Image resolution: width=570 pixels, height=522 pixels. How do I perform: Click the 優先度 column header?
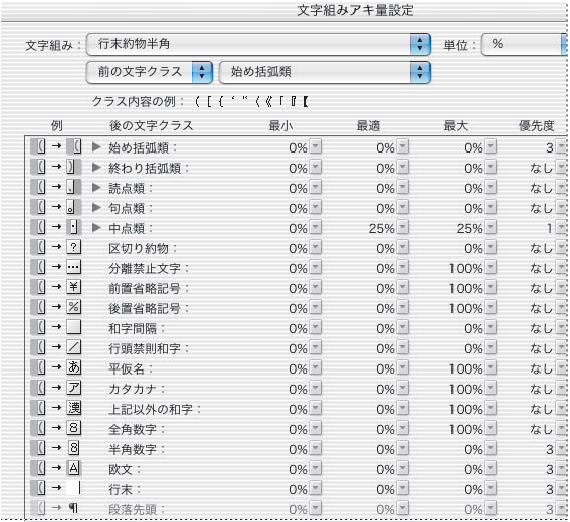537,125
